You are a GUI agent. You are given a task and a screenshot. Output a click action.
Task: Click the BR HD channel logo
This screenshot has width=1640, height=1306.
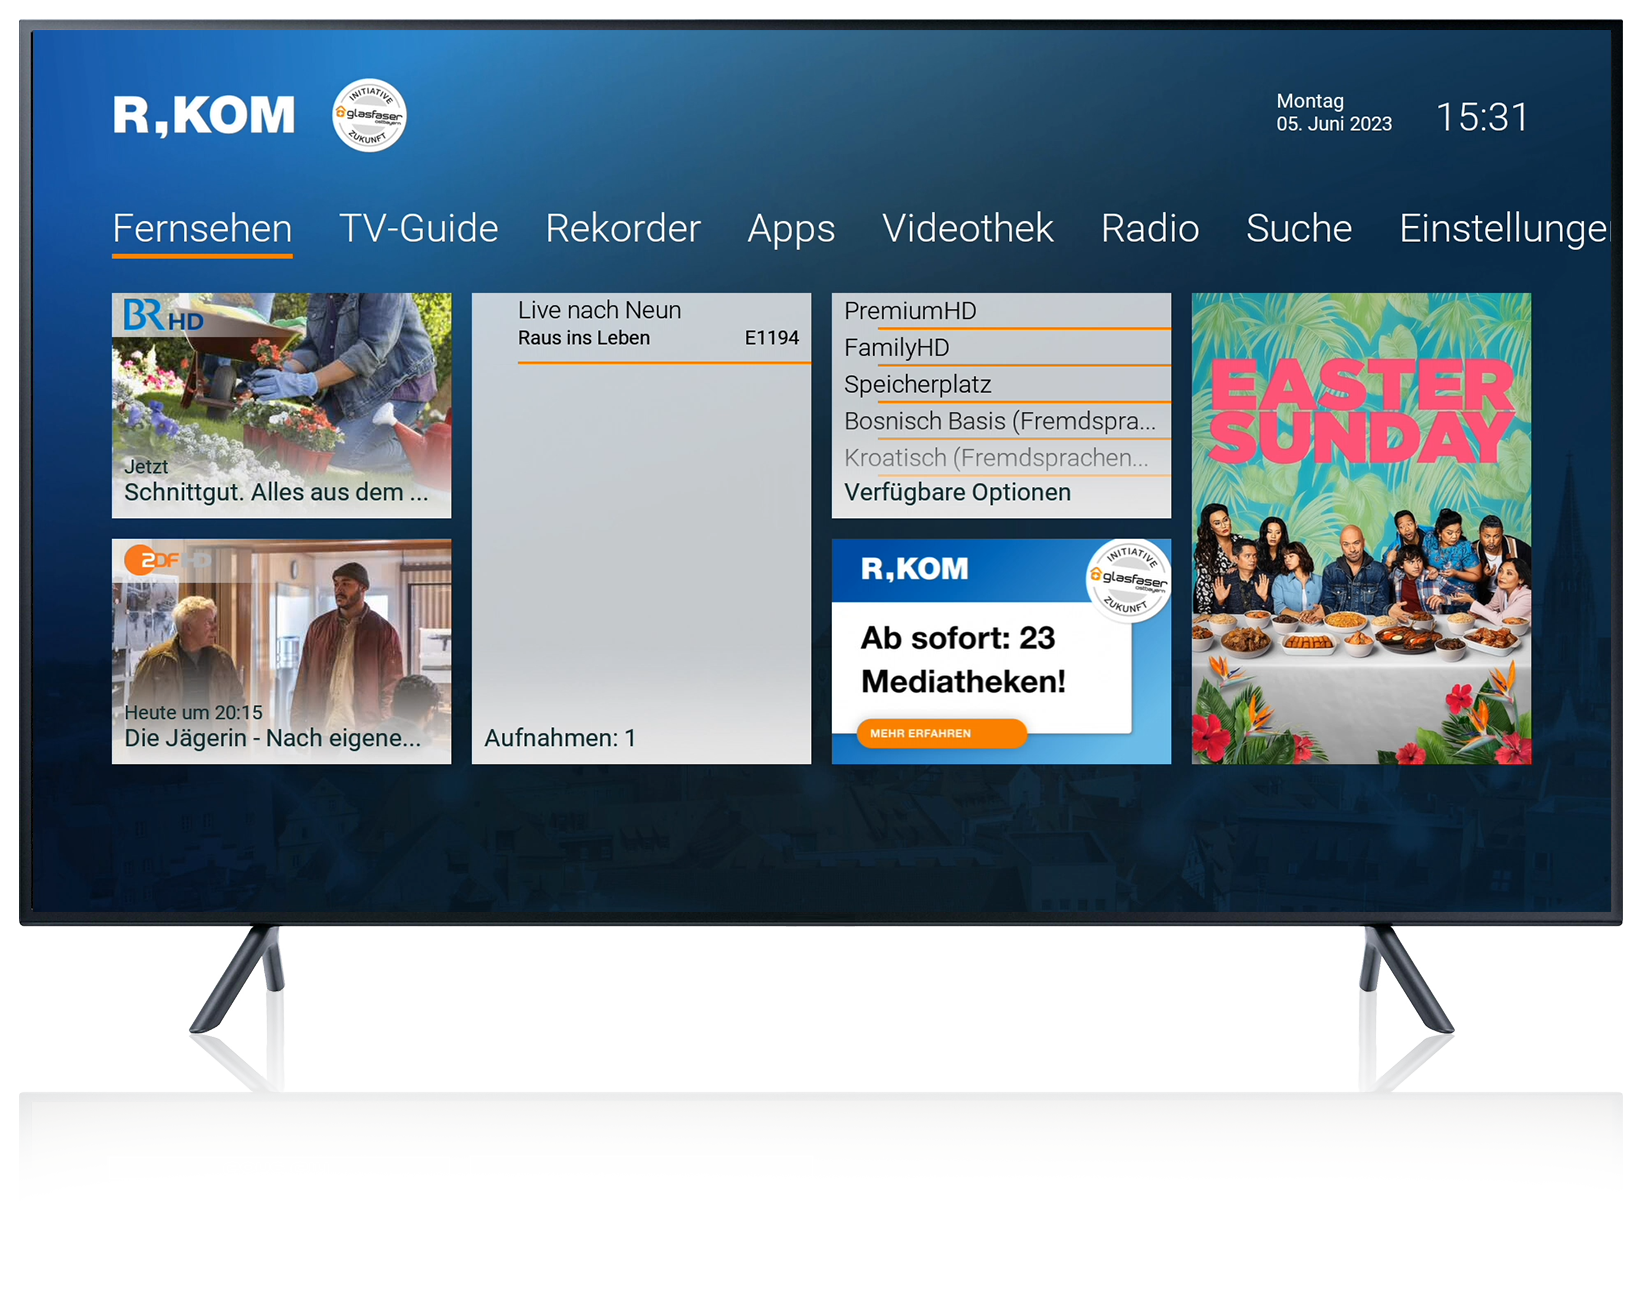[164, 316]
